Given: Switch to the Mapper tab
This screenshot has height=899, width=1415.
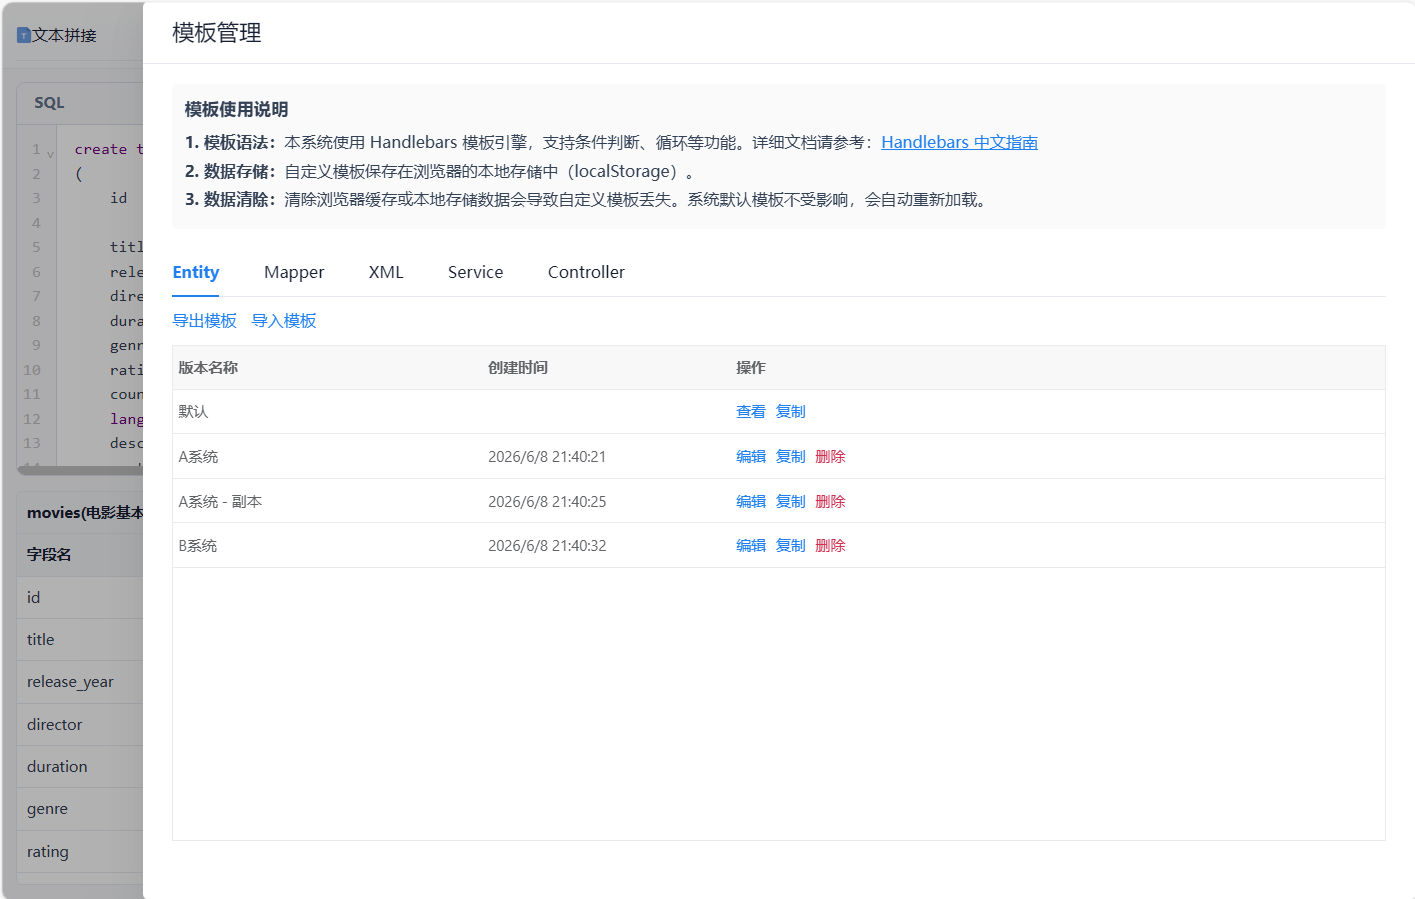Looking at the screenshot, I should (x=294, y=272).
